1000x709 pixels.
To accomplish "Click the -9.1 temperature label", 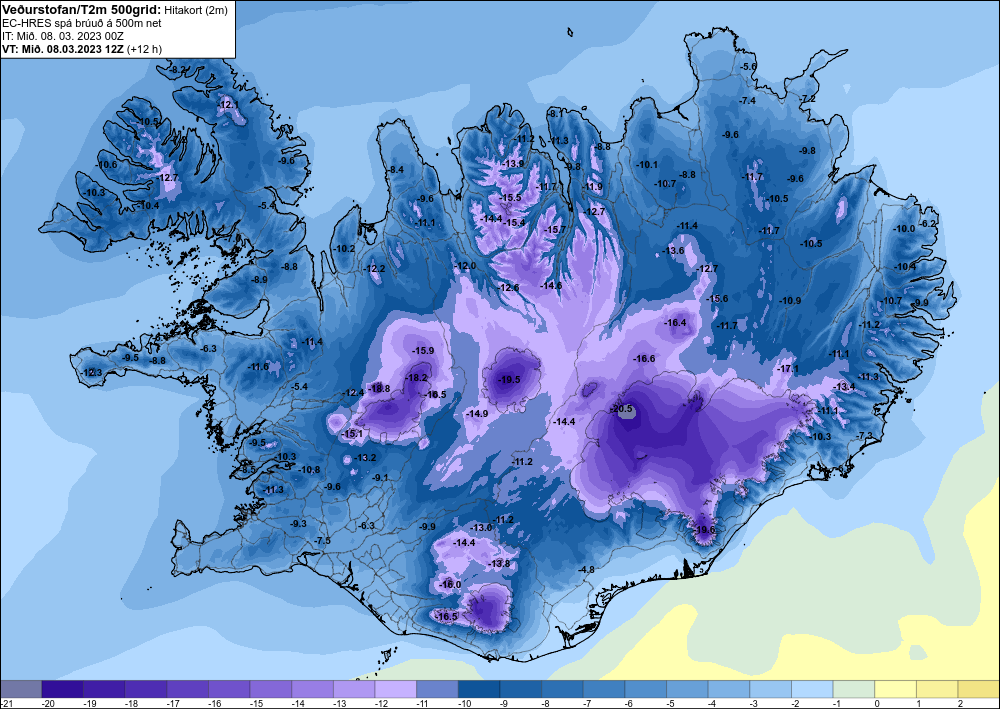I will (x=381, y=478).
